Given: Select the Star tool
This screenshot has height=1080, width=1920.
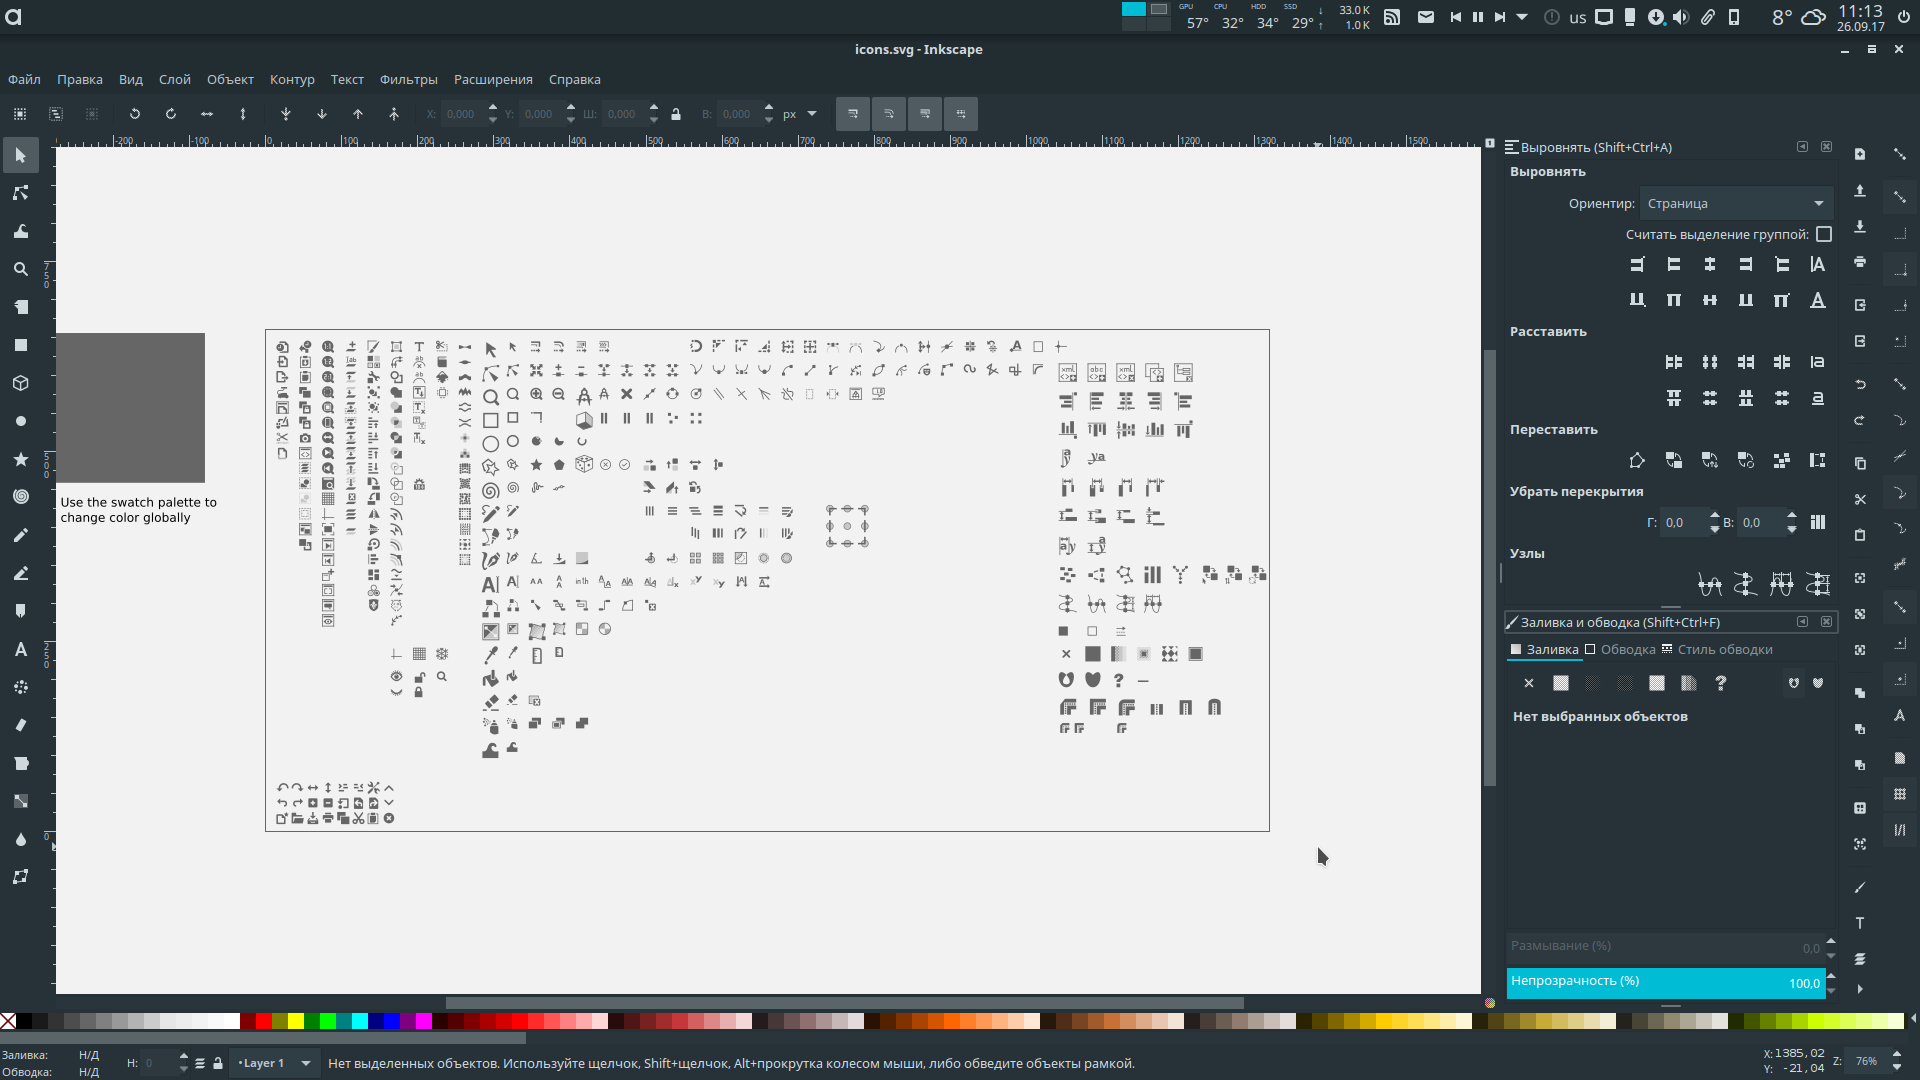Looking at the screenshot, I should point(20,459).
